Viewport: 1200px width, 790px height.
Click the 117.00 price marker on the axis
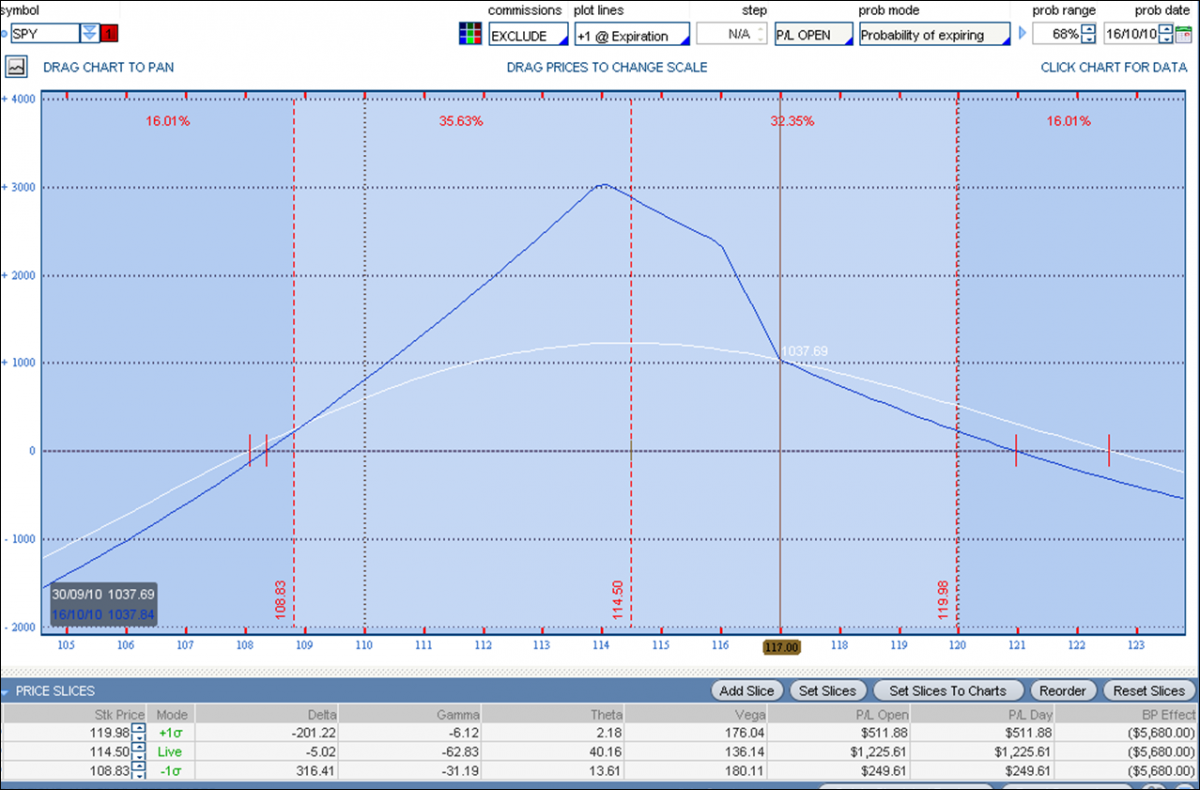coord(781,647)
